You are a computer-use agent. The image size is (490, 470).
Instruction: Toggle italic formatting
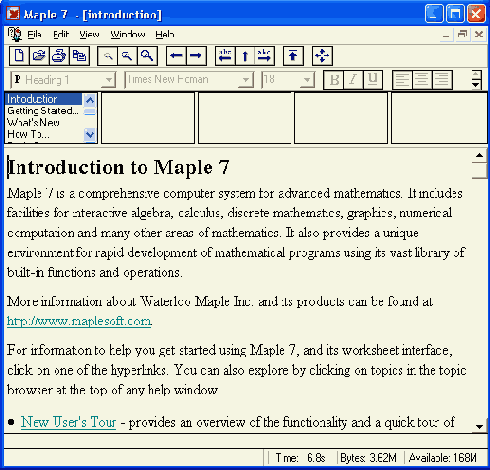coord(353,80)
